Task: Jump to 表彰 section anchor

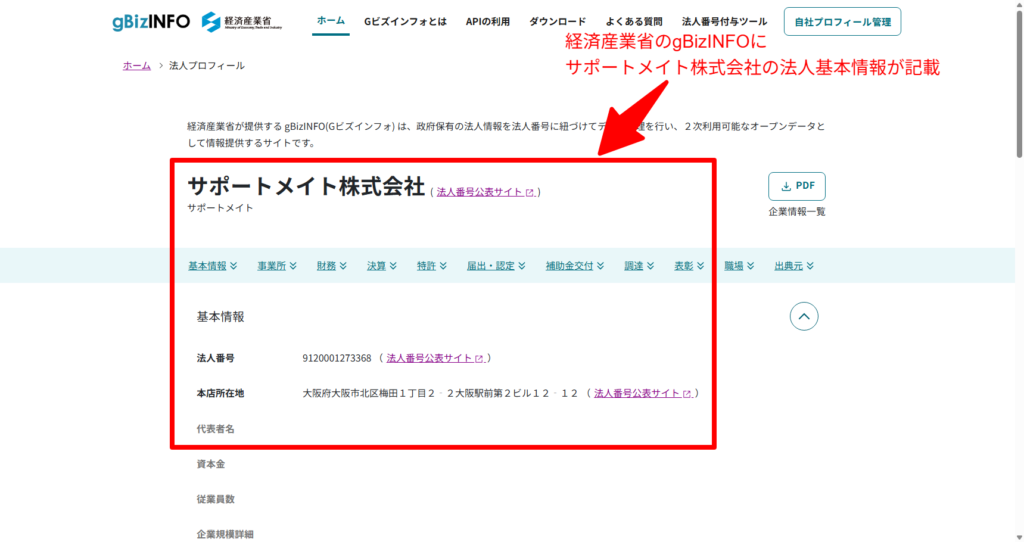Action: (689, 266)
